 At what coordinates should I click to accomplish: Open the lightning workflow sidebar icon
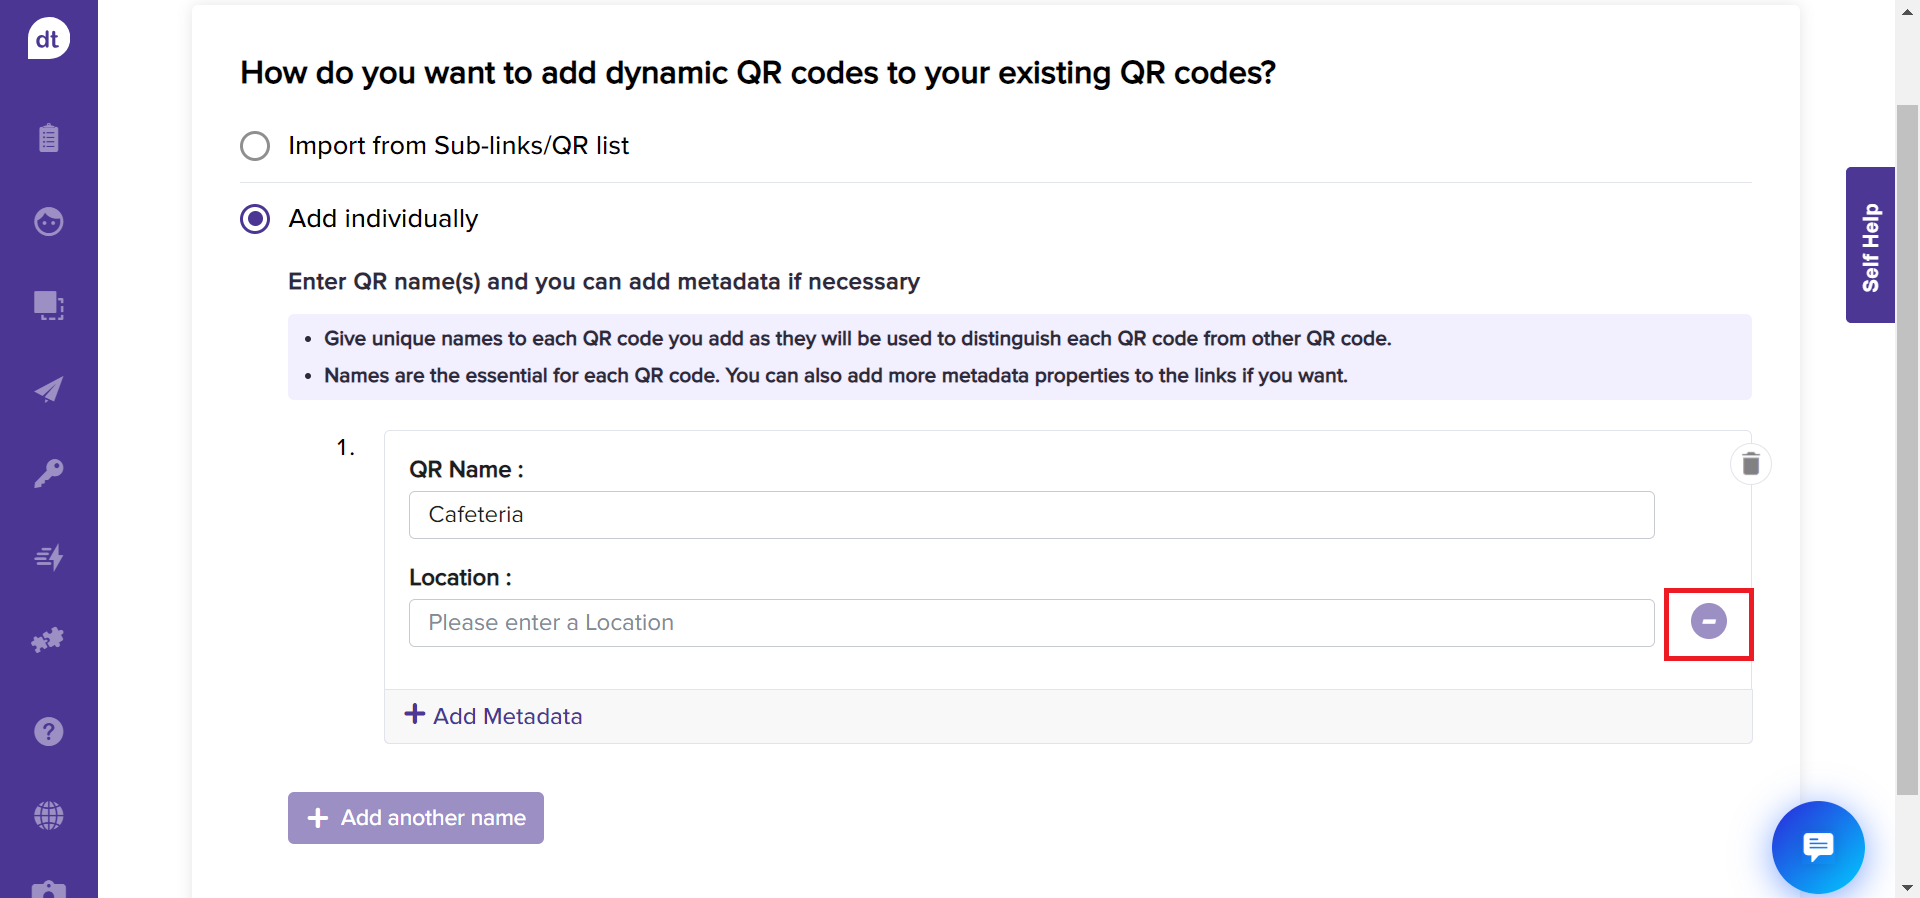click(x=48, y=557)
